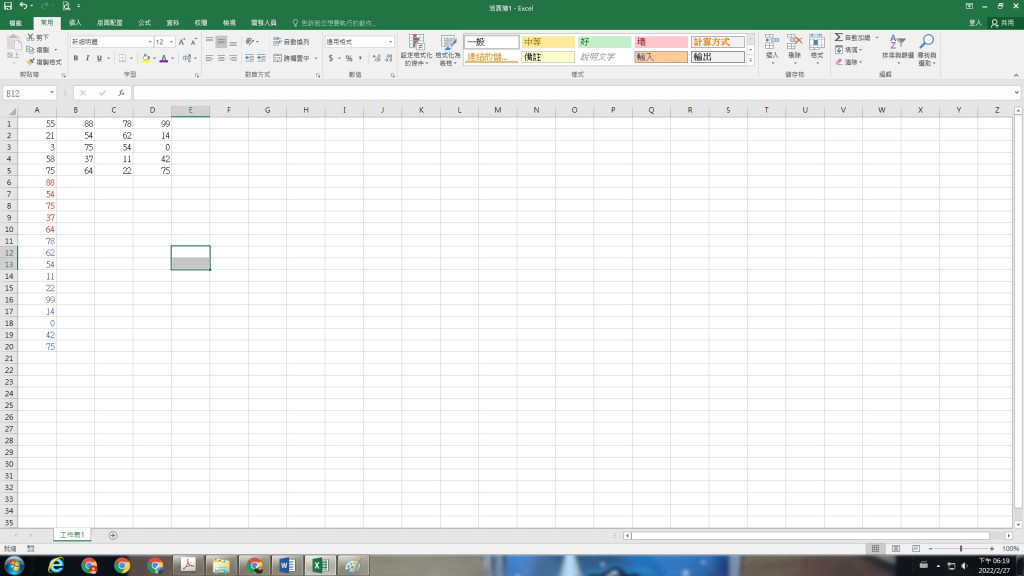The image size is (1024, 576).
Task: Switch to the Data (資料) tab
Action: click(172, 23)
